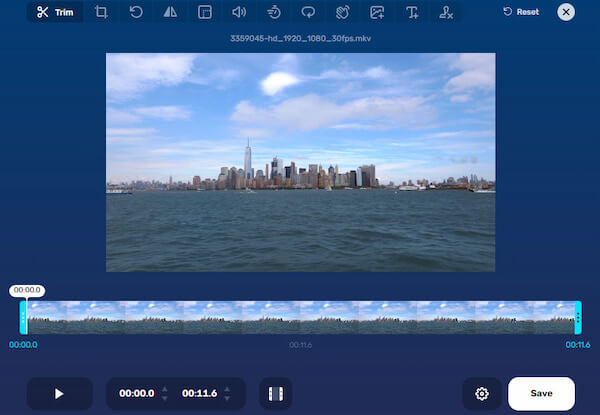Click the Reset button
This screenshot has width=600, height=415.
pos(520,13)
